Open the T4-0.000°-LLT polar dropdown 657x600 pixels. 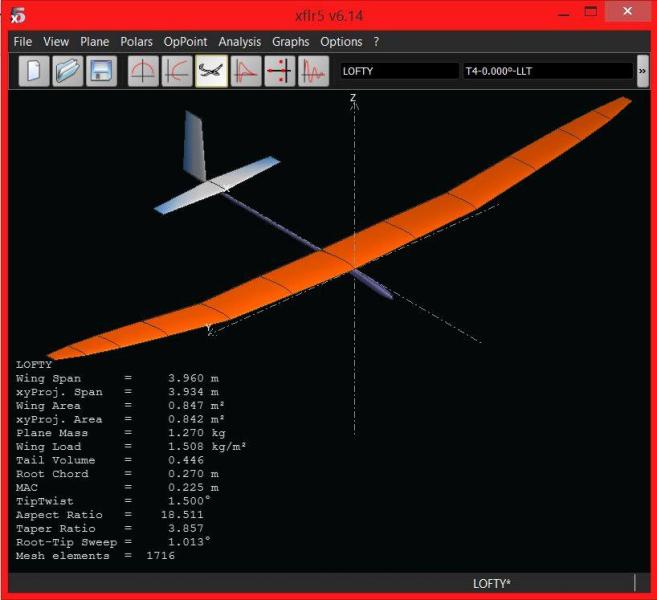click(547, 71)
